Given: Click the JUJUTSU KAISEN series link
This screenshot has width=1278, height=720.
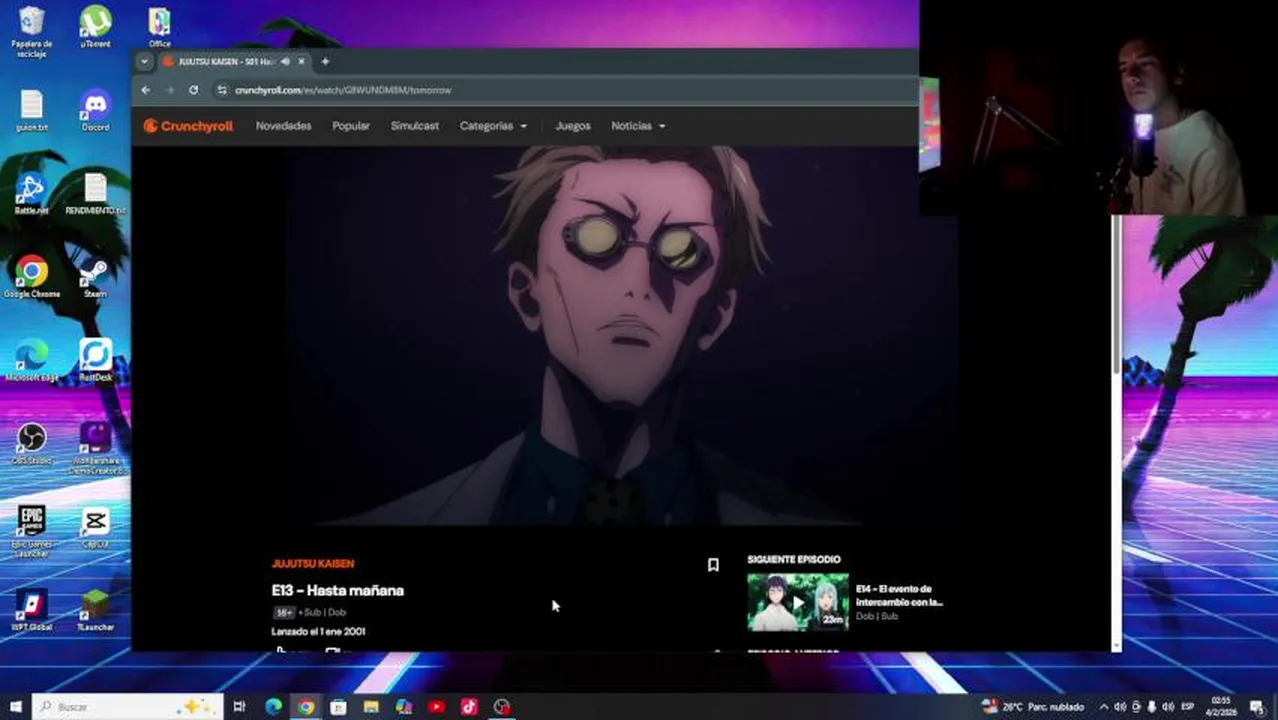Looking at the screenshot, I should point(313,564).
